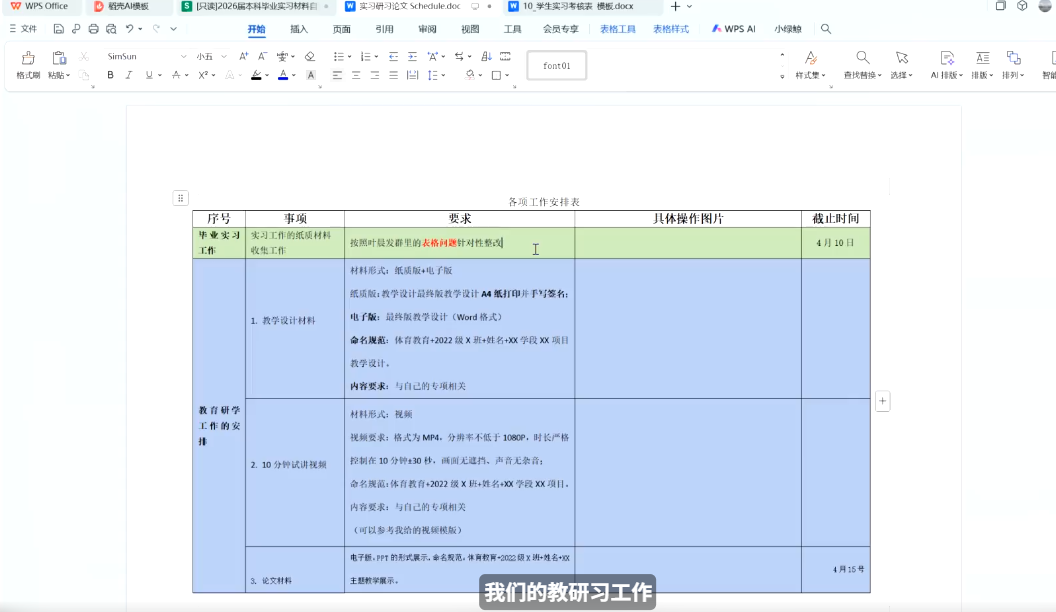Switch to the 表格工具 (Table Tools) tab

point(618,29)
